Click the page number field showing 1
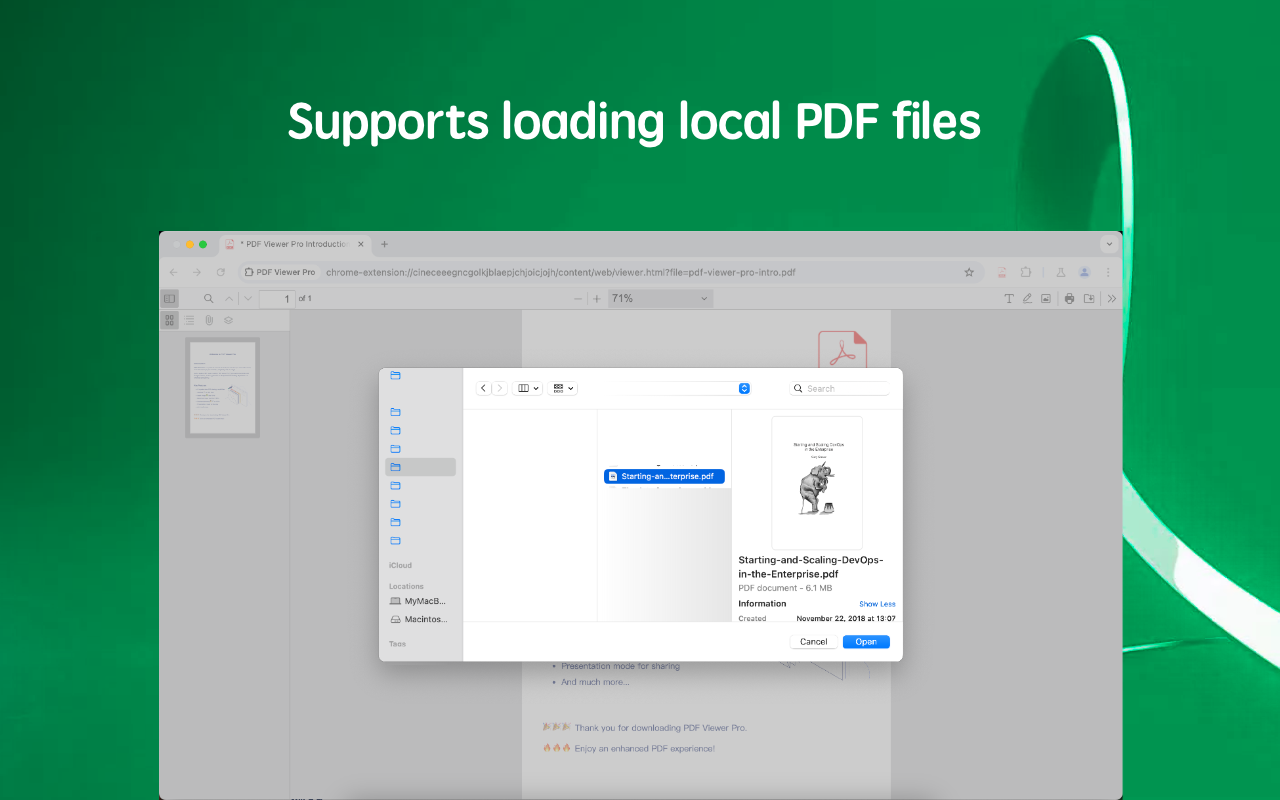1280x800 pixels. pyautogui.click(x=277, y=298)
